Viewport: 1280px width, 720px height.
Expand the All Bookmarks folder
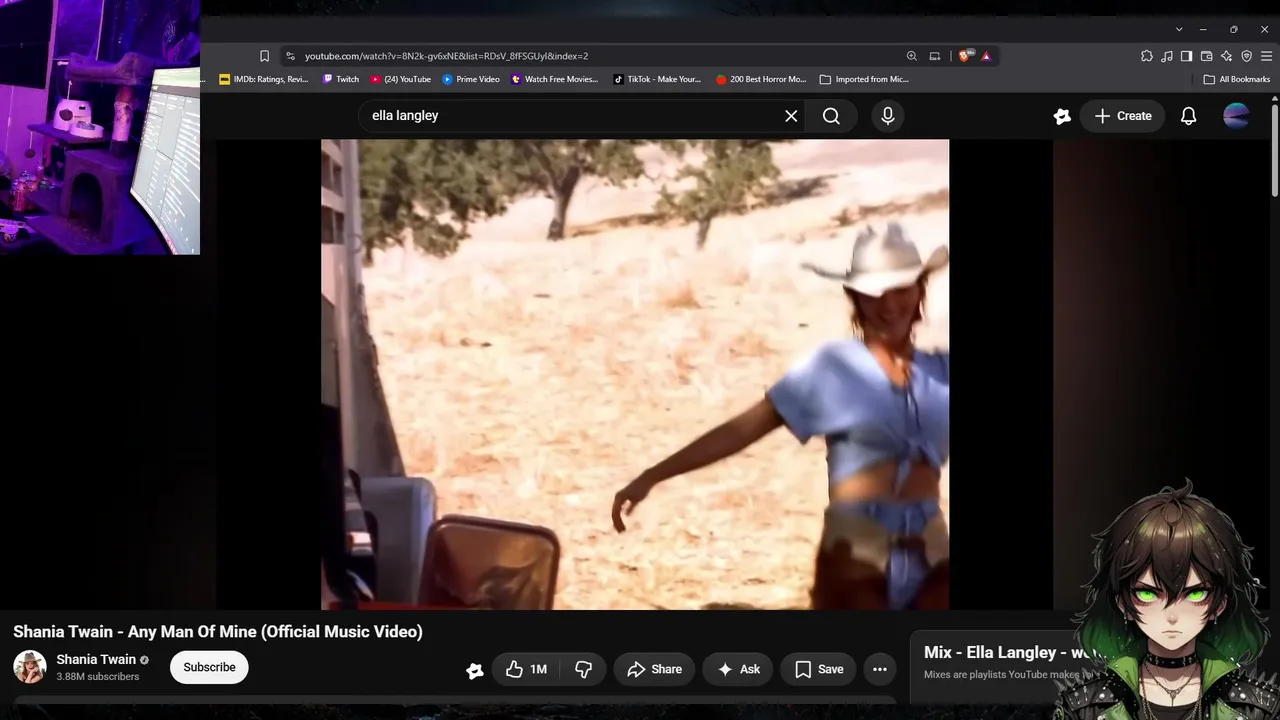click(x=1237, y=79)
